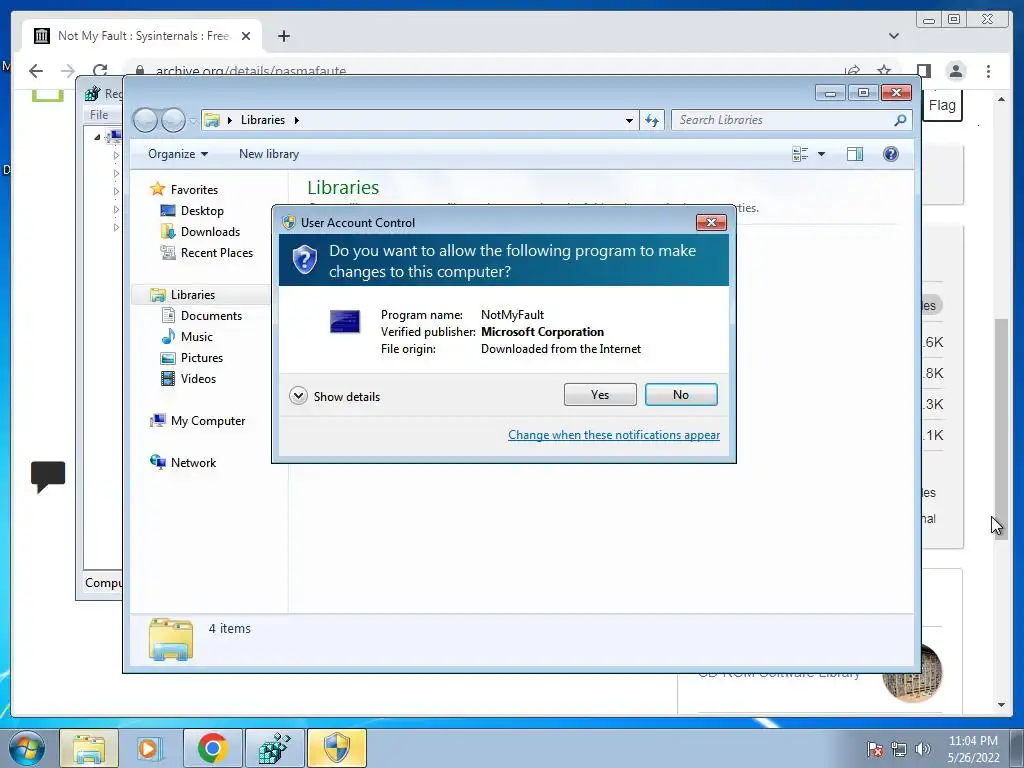Image resolution: width=1024 pixels, height=768 pixels.
Task: Click the Explorer back button
Action: 145,120
